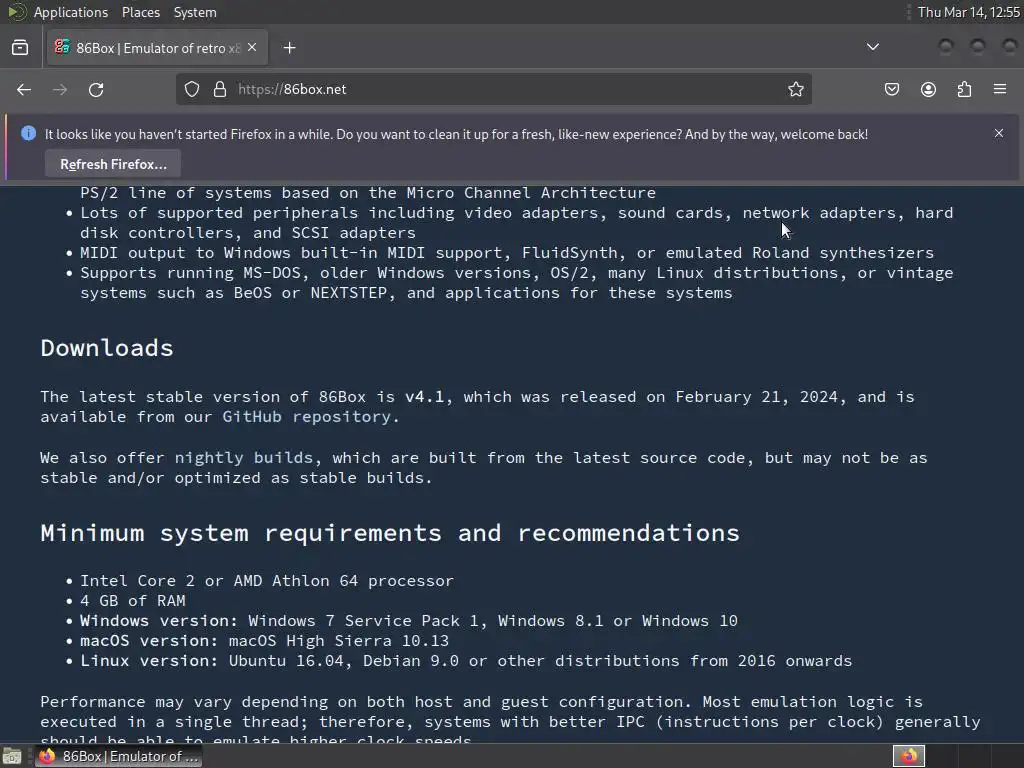Click the URL address field
1024x768 pixels.
(x=493, y=89)
